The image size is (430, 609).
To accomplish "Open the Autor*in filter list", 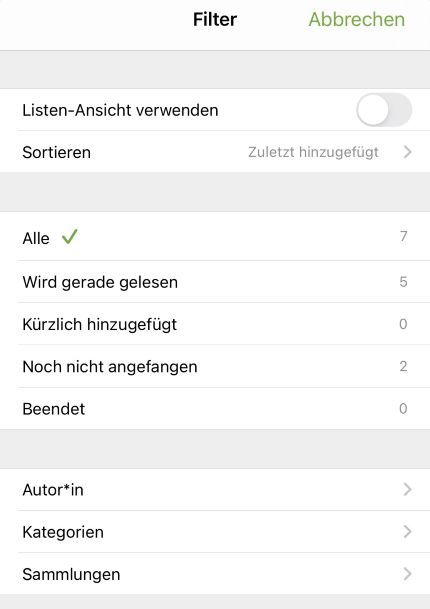I will pyautogui.click(x=215, y=489).
